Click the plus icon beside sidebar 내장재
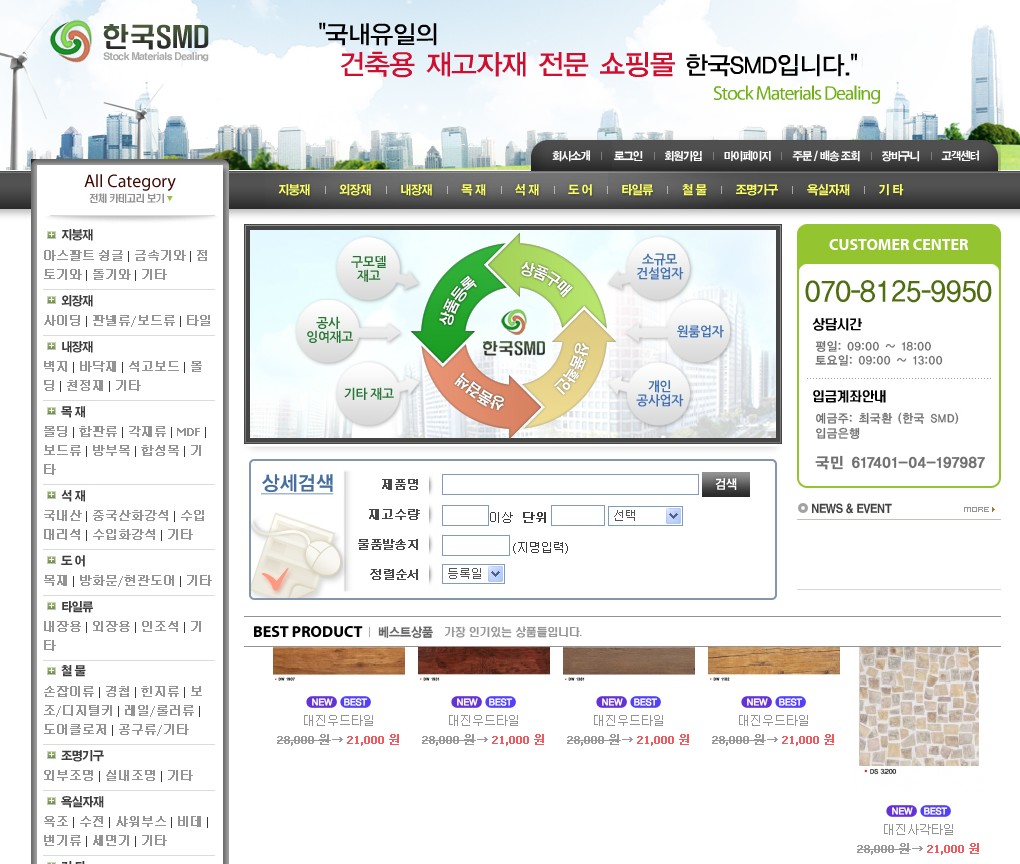Screen dimensions: 1020x864 [x=51, y=346]
